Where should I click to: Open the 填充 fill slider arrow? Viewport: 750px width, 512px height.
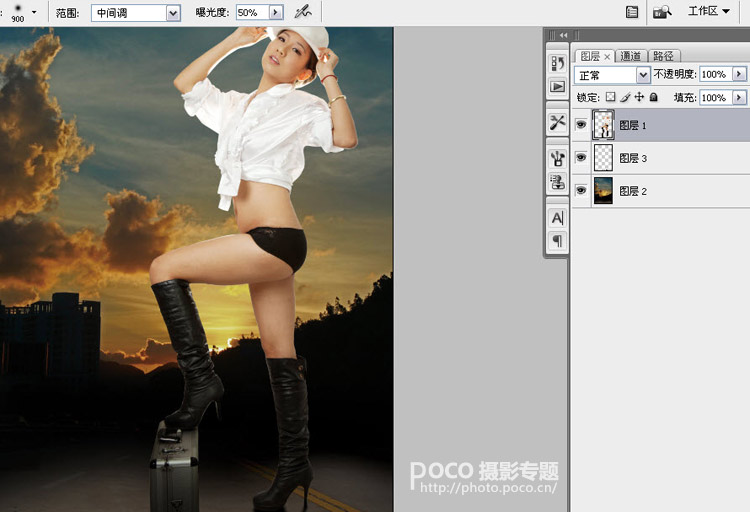click(739, 98)
